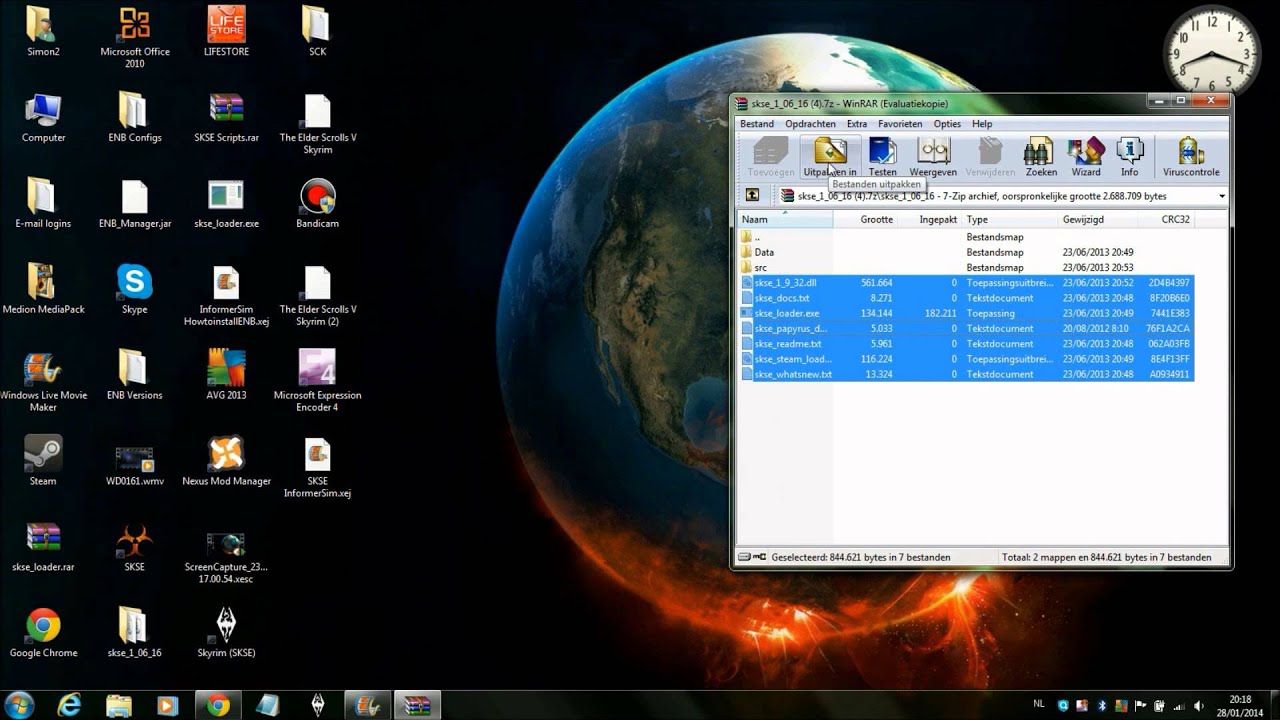
Task: Click the Zoeken binoculars icon
Action: point(1040,157)
